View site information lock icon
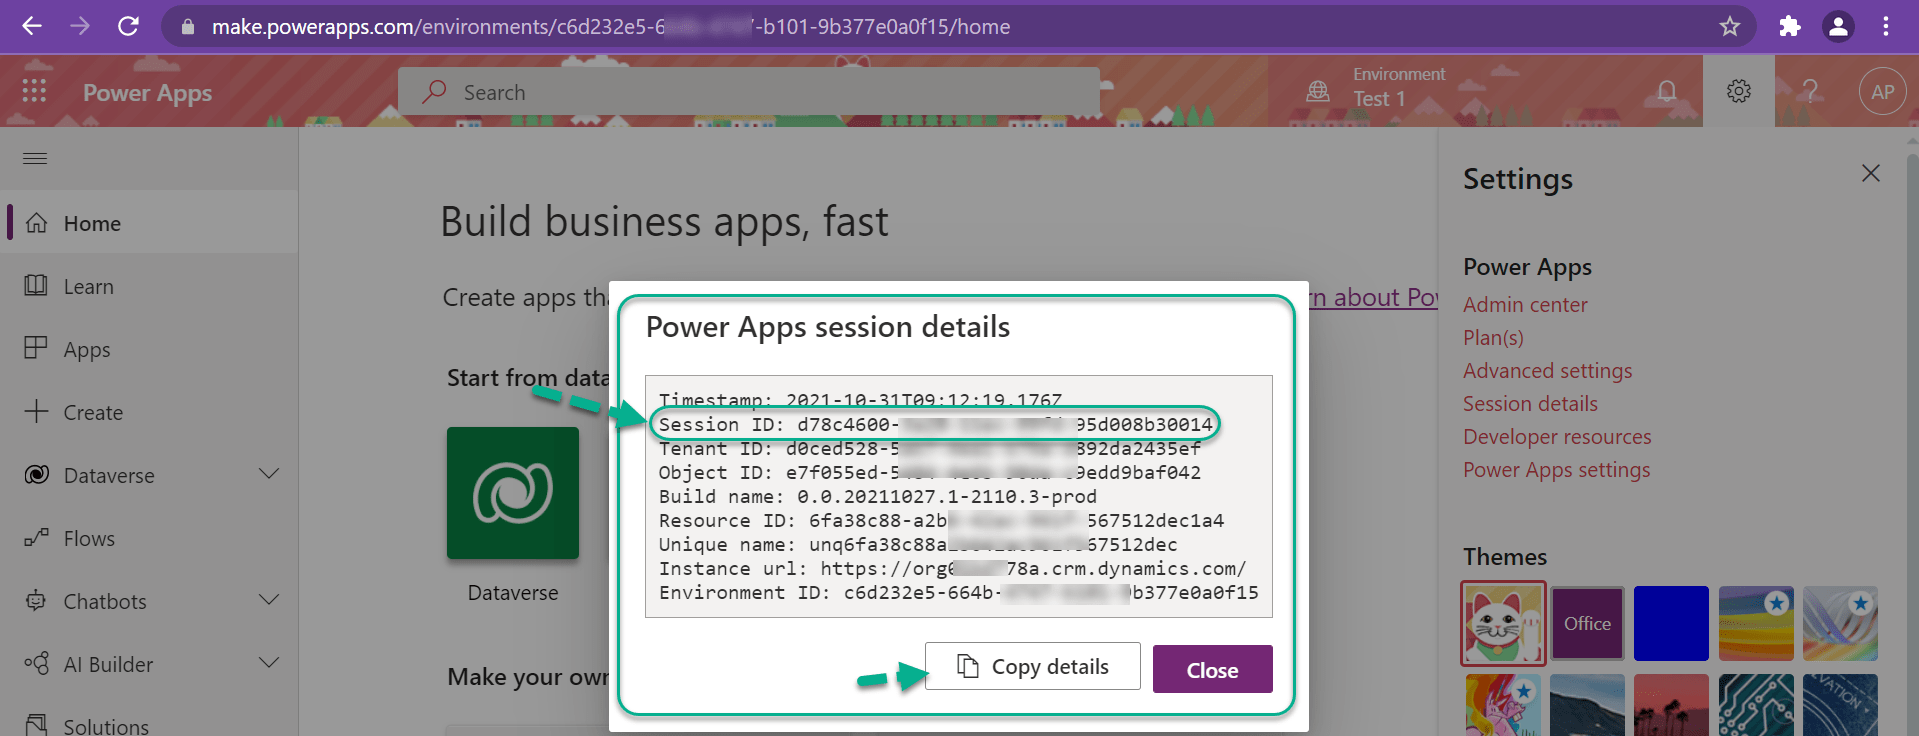1919x736 pixels. [x=187, y=27]
